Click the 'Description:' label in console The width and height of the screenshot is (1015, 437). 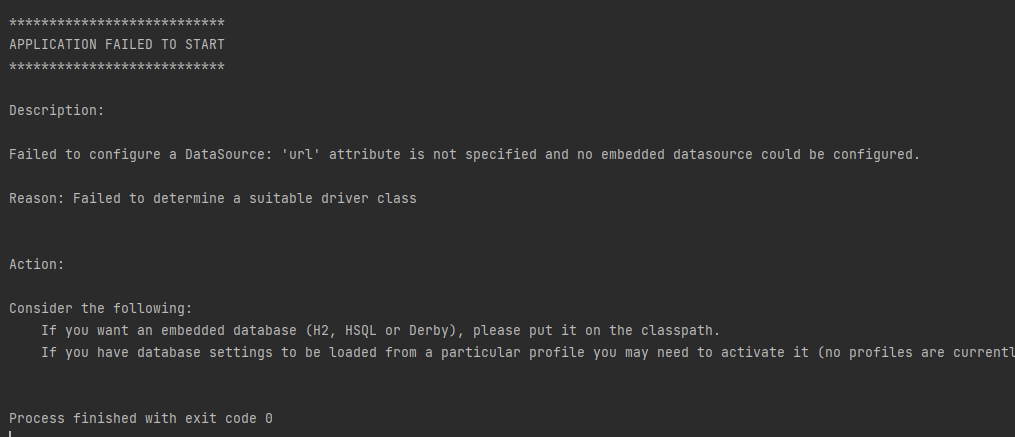(56, 110)
